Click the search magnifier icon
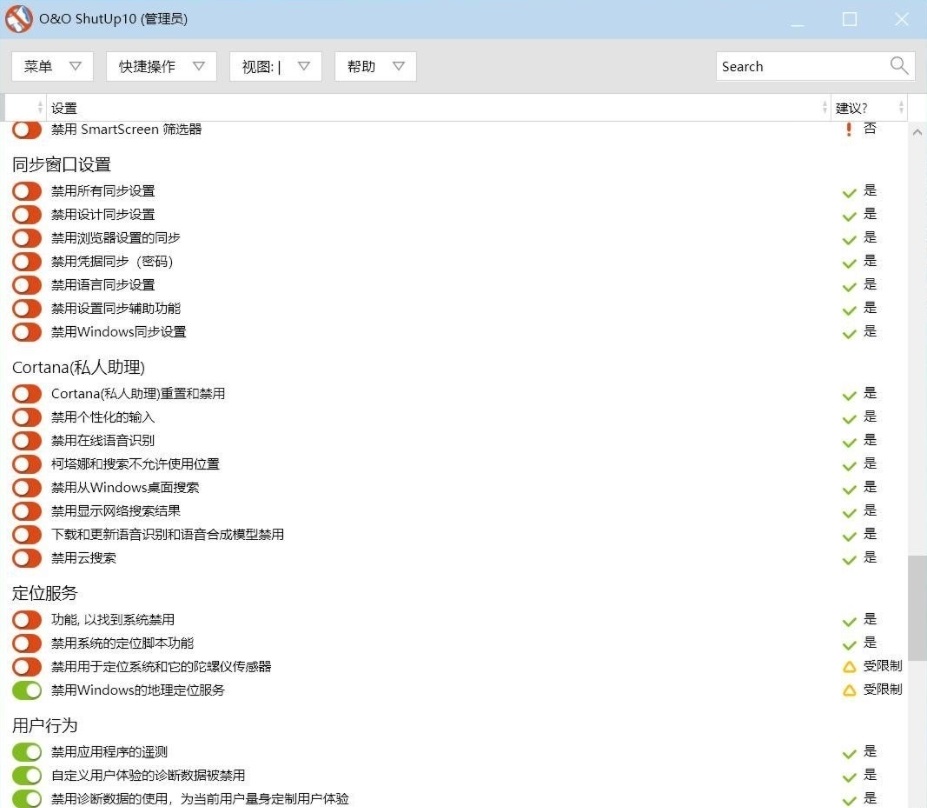Viewport: 927px width, 808px height. click(x=899, y=66)
